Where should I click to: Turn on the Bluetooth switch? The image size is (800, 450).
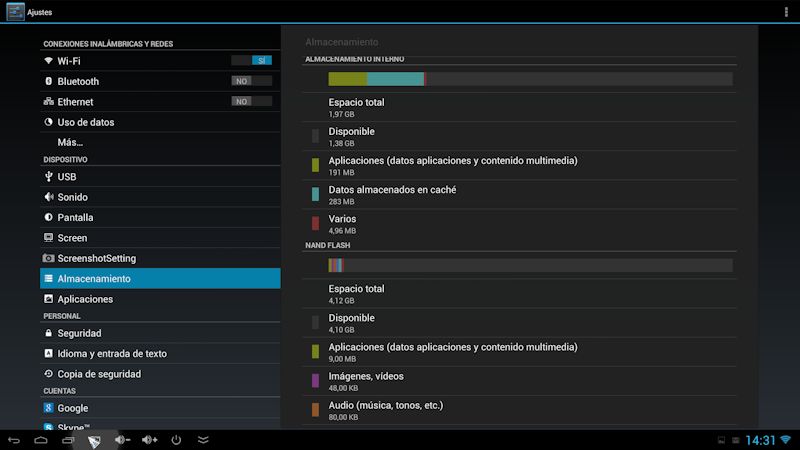click(x=252, y=81)
